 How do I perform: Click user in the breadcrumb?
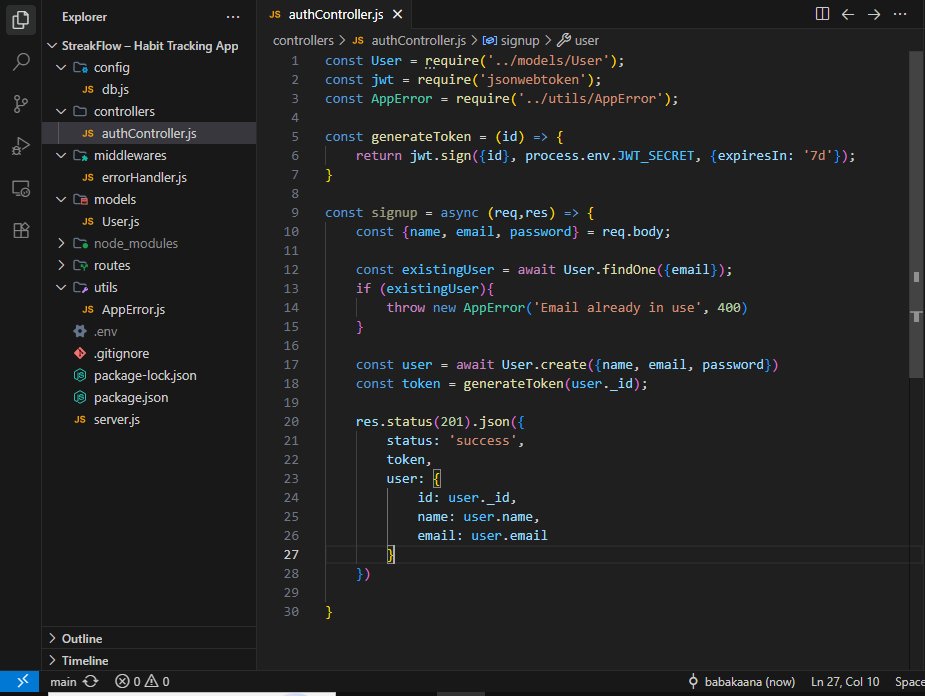586,40
